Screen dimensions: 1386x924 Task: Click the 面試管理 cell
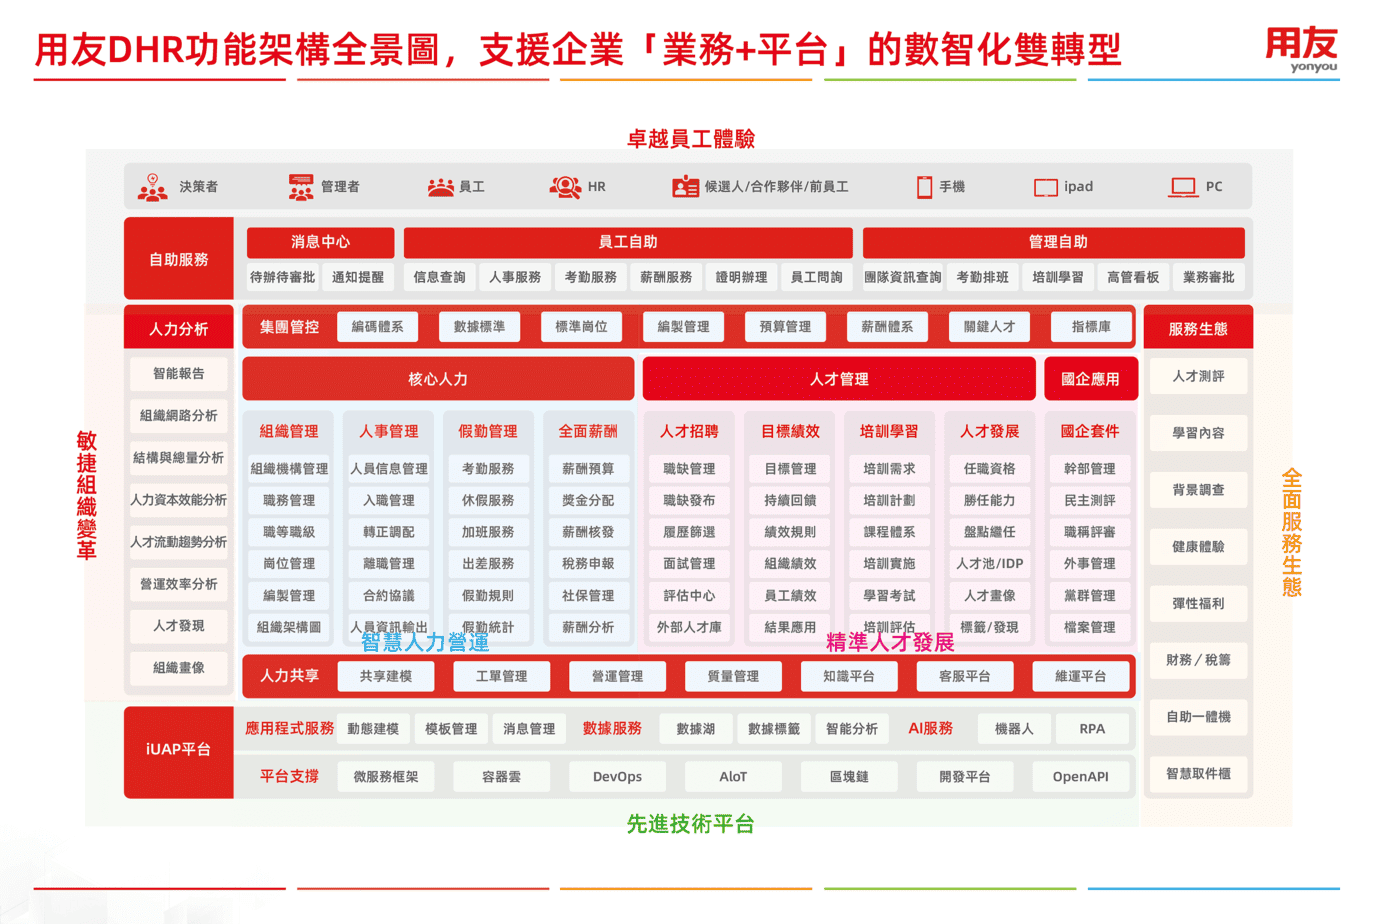tap(689, 564)
